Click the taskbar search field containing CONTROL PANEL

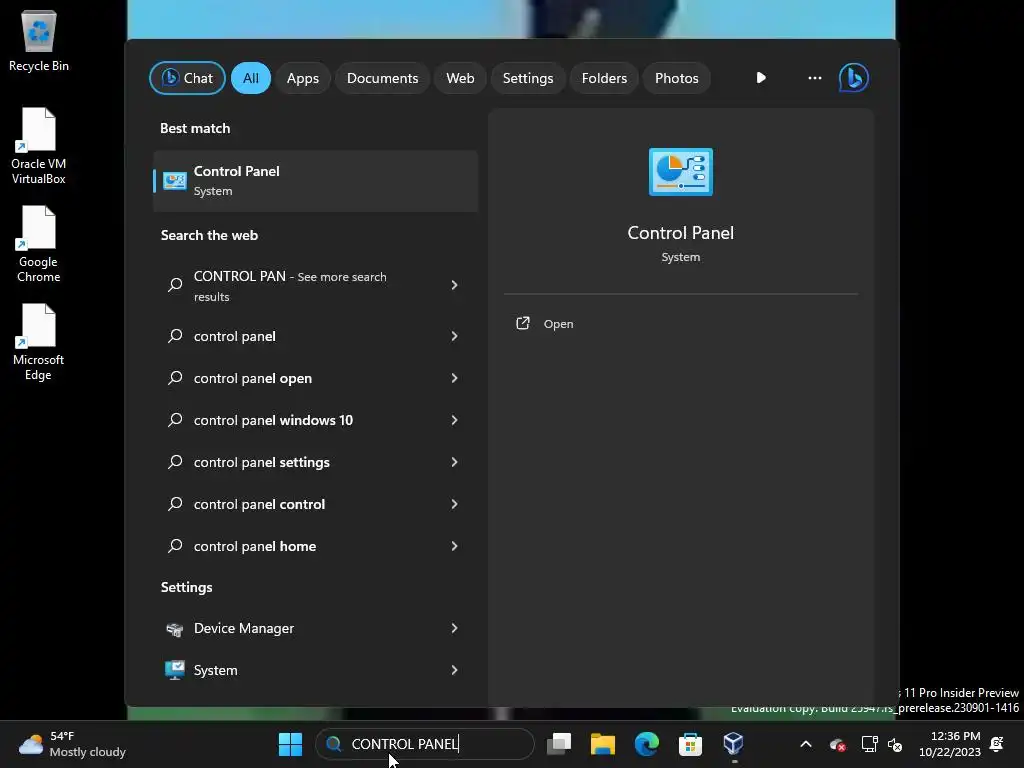point(424,744)
